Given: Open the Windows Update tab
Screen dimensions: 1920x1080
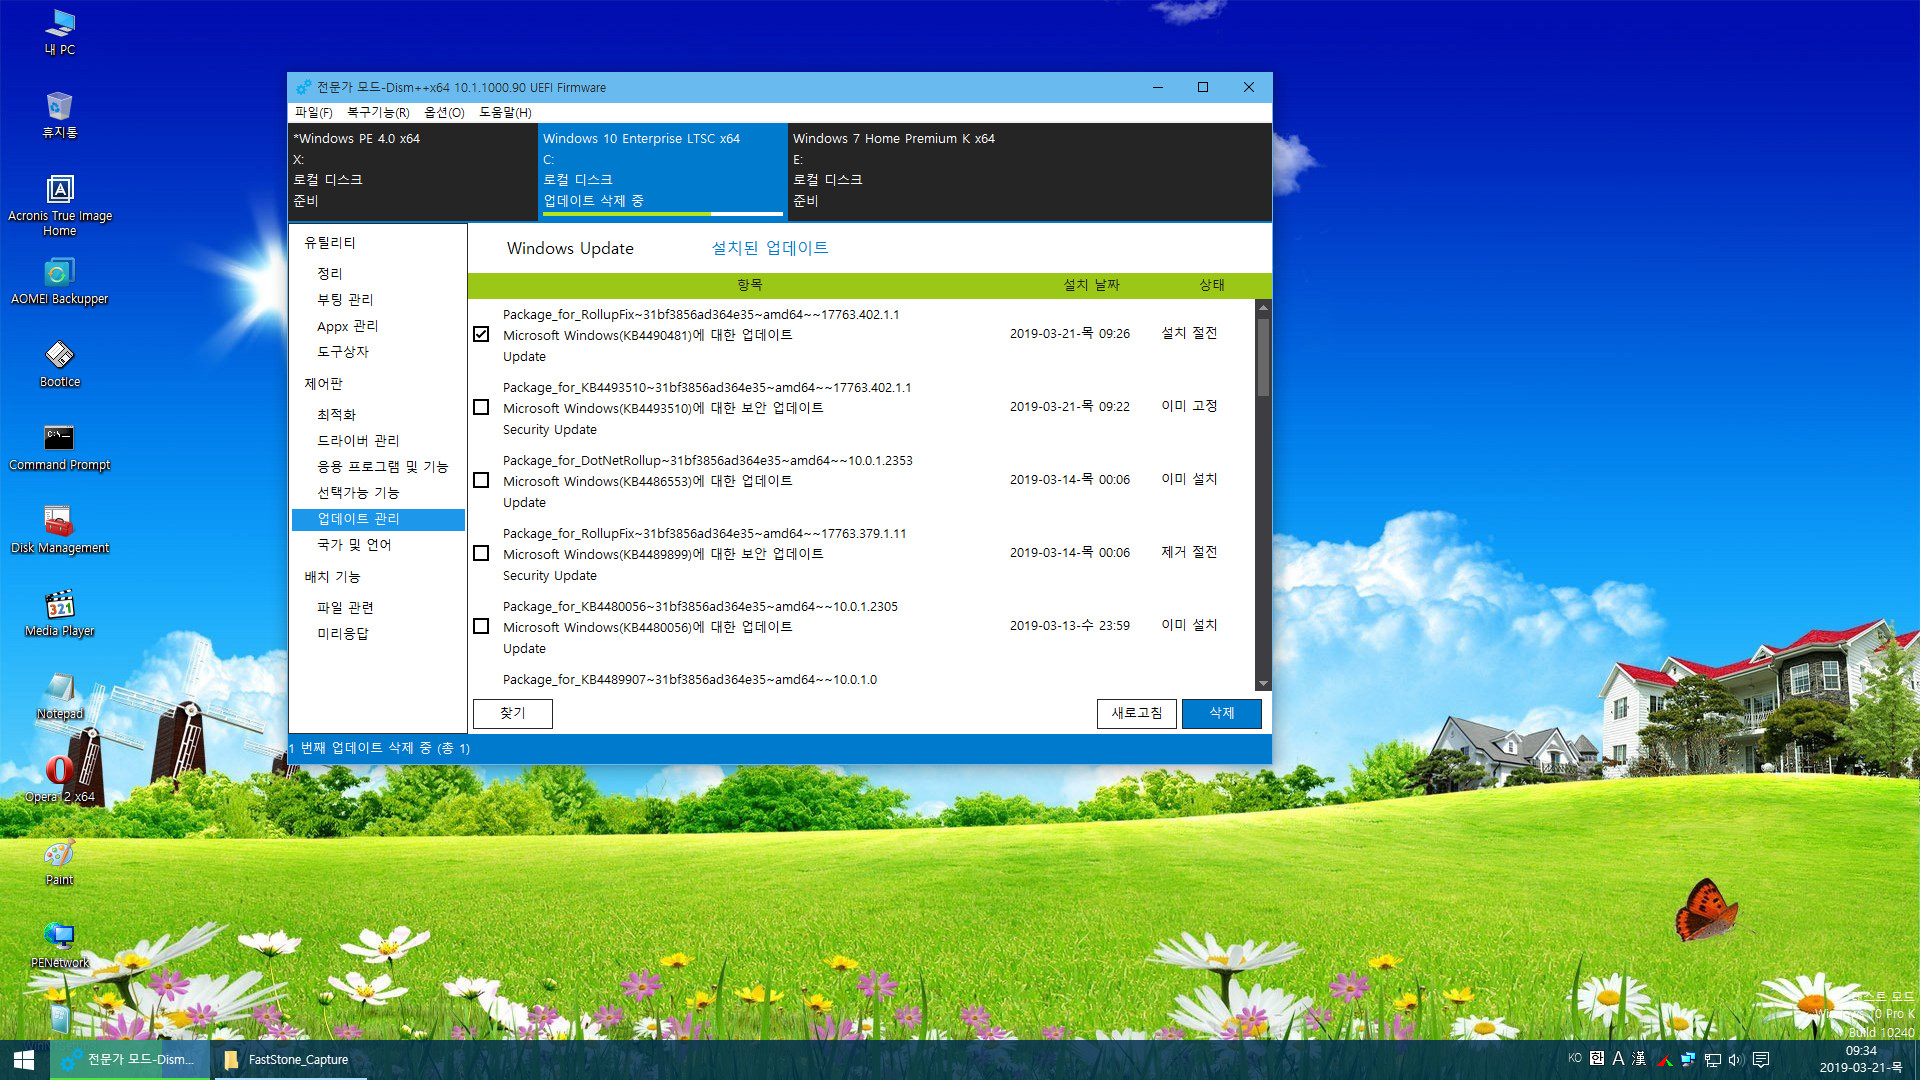Looking at the screenshot, I should point(570,248).
